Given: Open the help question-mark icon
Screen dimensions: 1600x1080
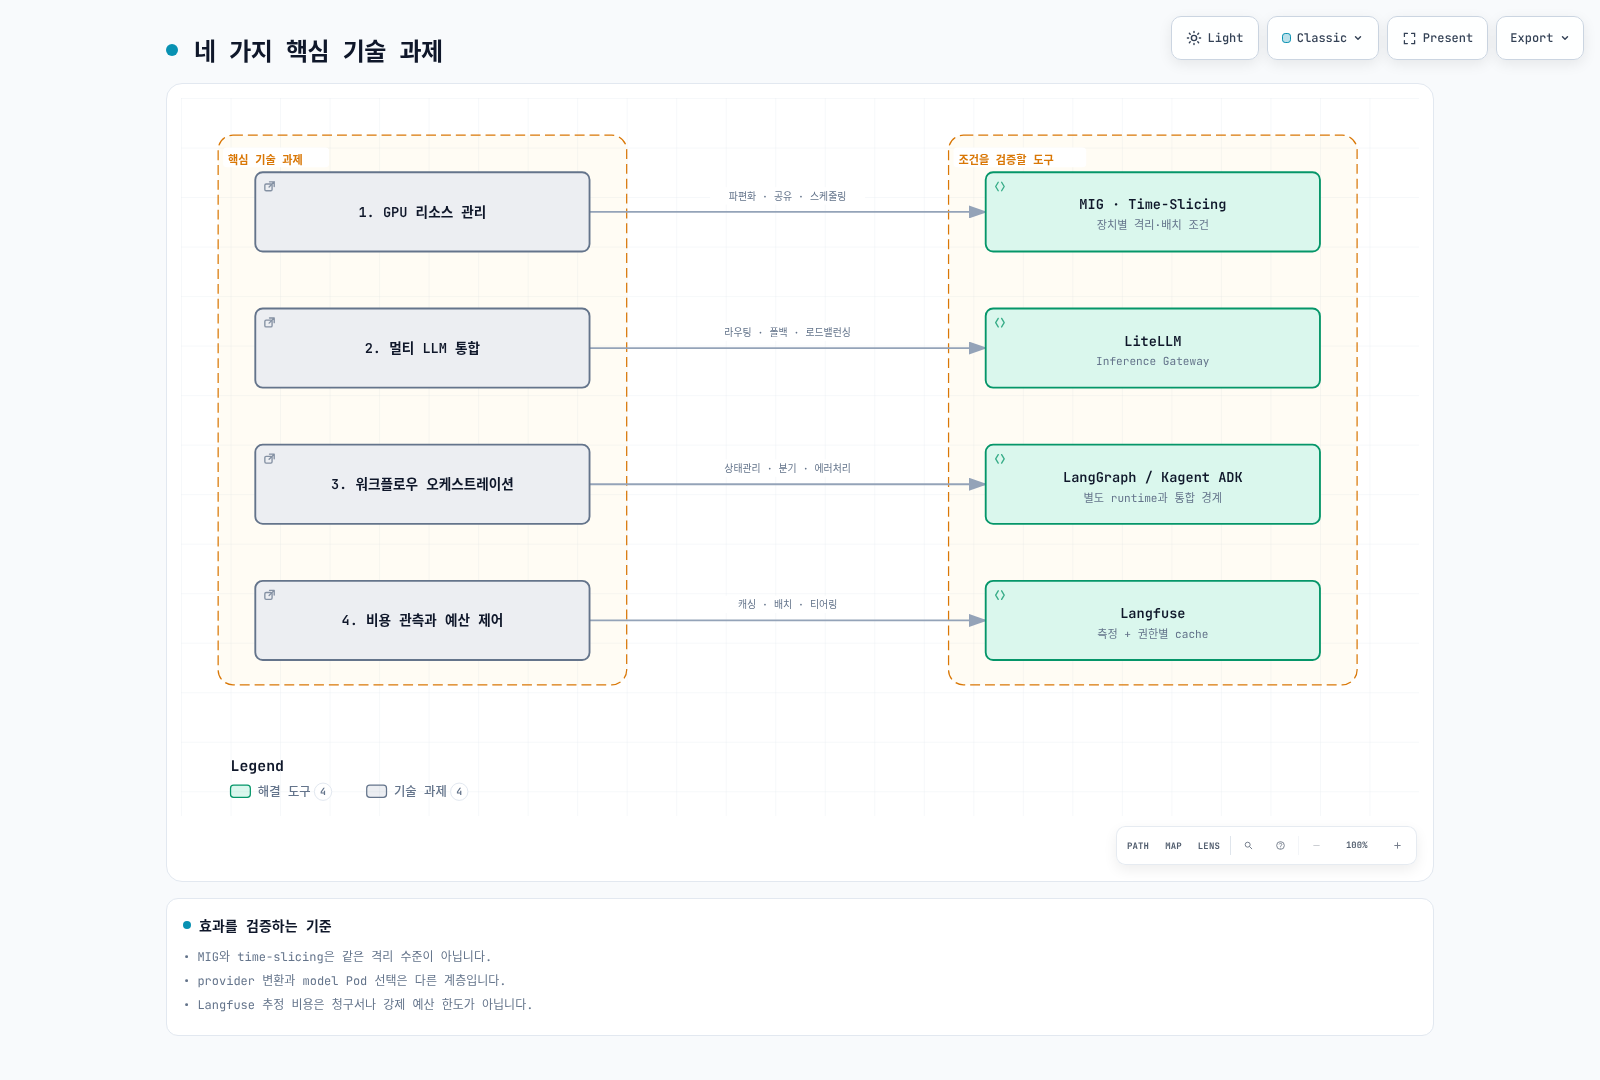Looking at the screenshot, I should (x=1280, y=846).
